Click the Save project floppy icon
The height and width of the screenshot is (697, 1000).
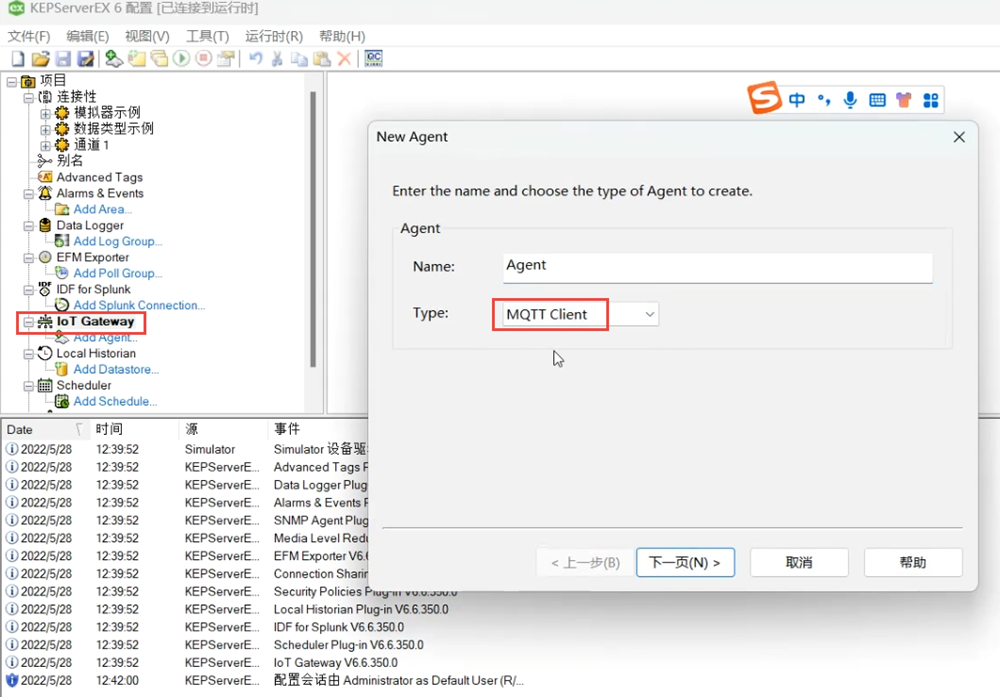[62, 59]
